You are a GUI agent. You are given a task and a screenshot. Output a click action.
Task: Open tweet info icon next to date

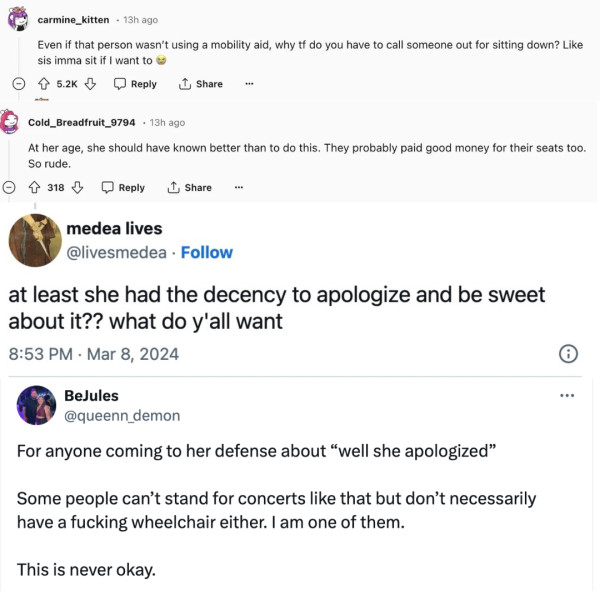(567, 352)
